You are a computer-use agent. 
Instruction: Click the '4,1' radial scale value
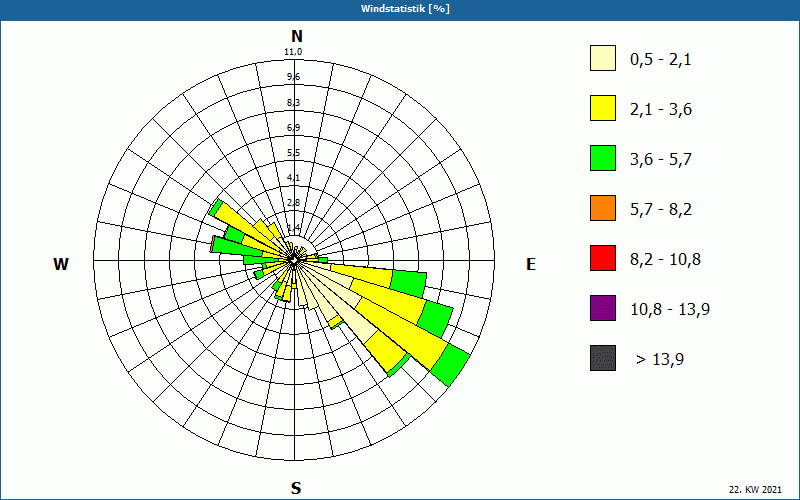pyautogui.click(x=293, y=178)
